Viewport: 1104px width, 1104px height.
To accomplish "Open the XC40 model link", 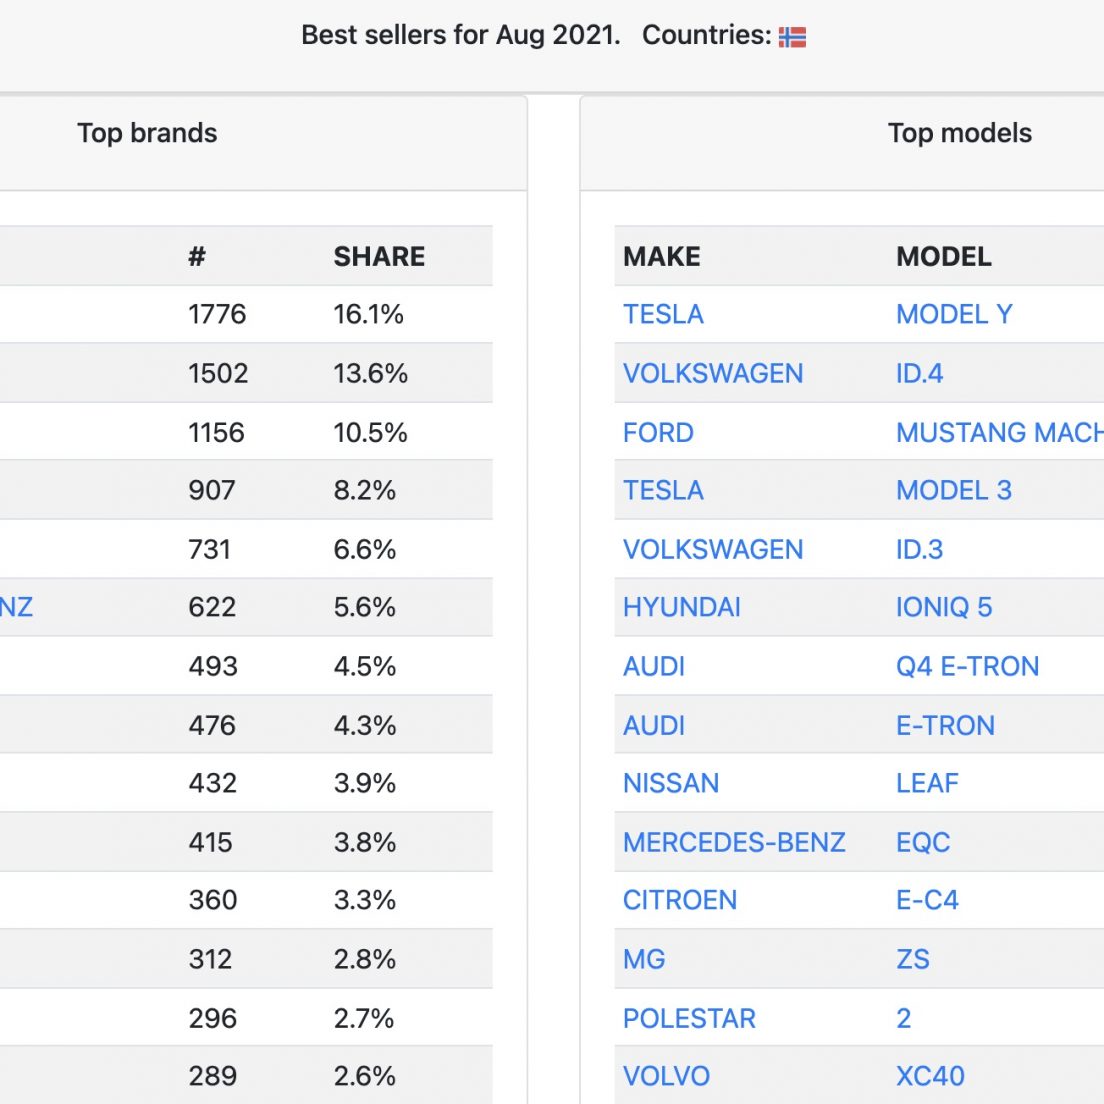I will [930, 1076].
